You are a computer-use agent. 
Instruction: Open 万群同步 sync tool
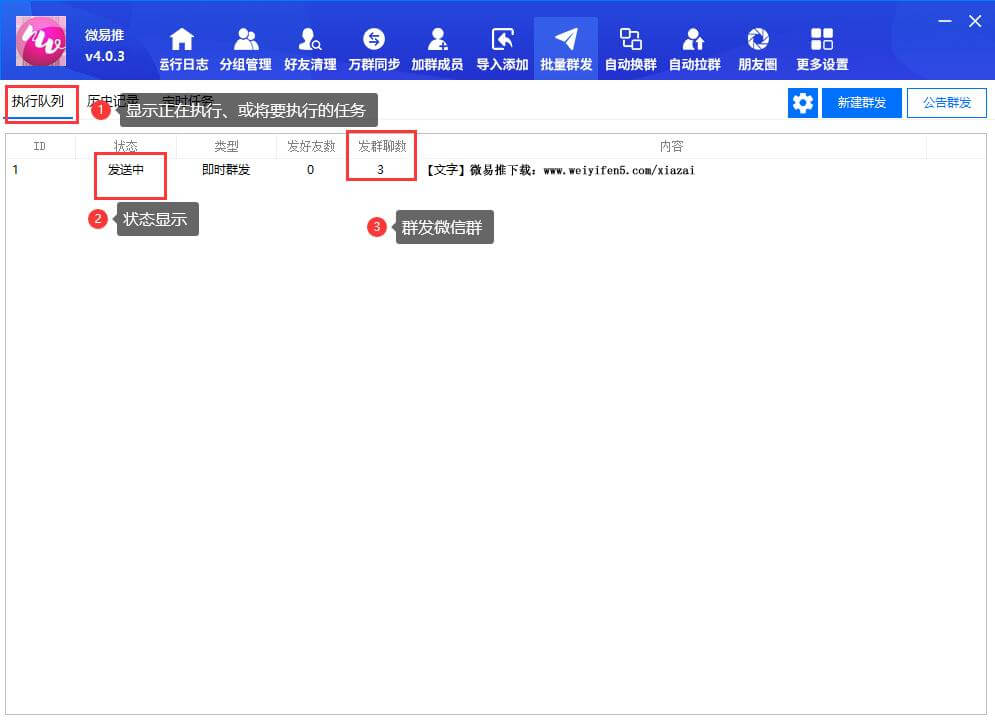[373, 49]
